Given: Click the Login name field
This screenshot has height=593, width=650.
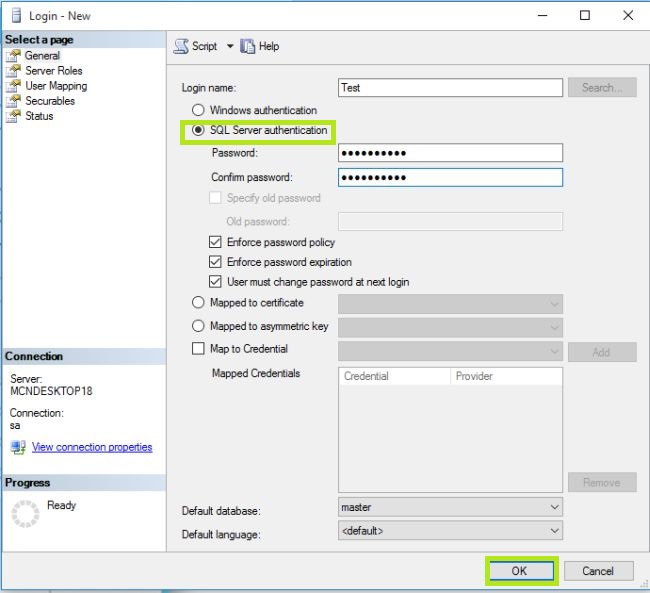Looking at the screenshot, I should coord(450,87).
